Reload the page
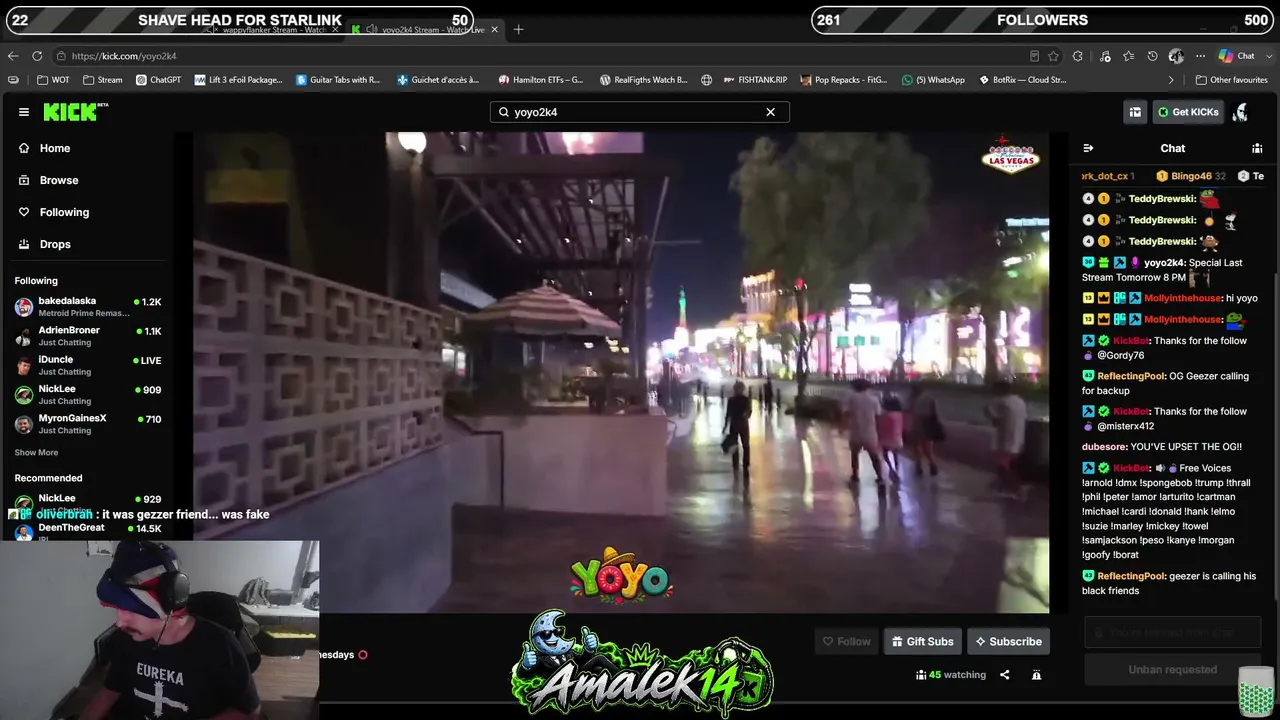This screenshot has height=720, width=1280. (x=37, y=56)
